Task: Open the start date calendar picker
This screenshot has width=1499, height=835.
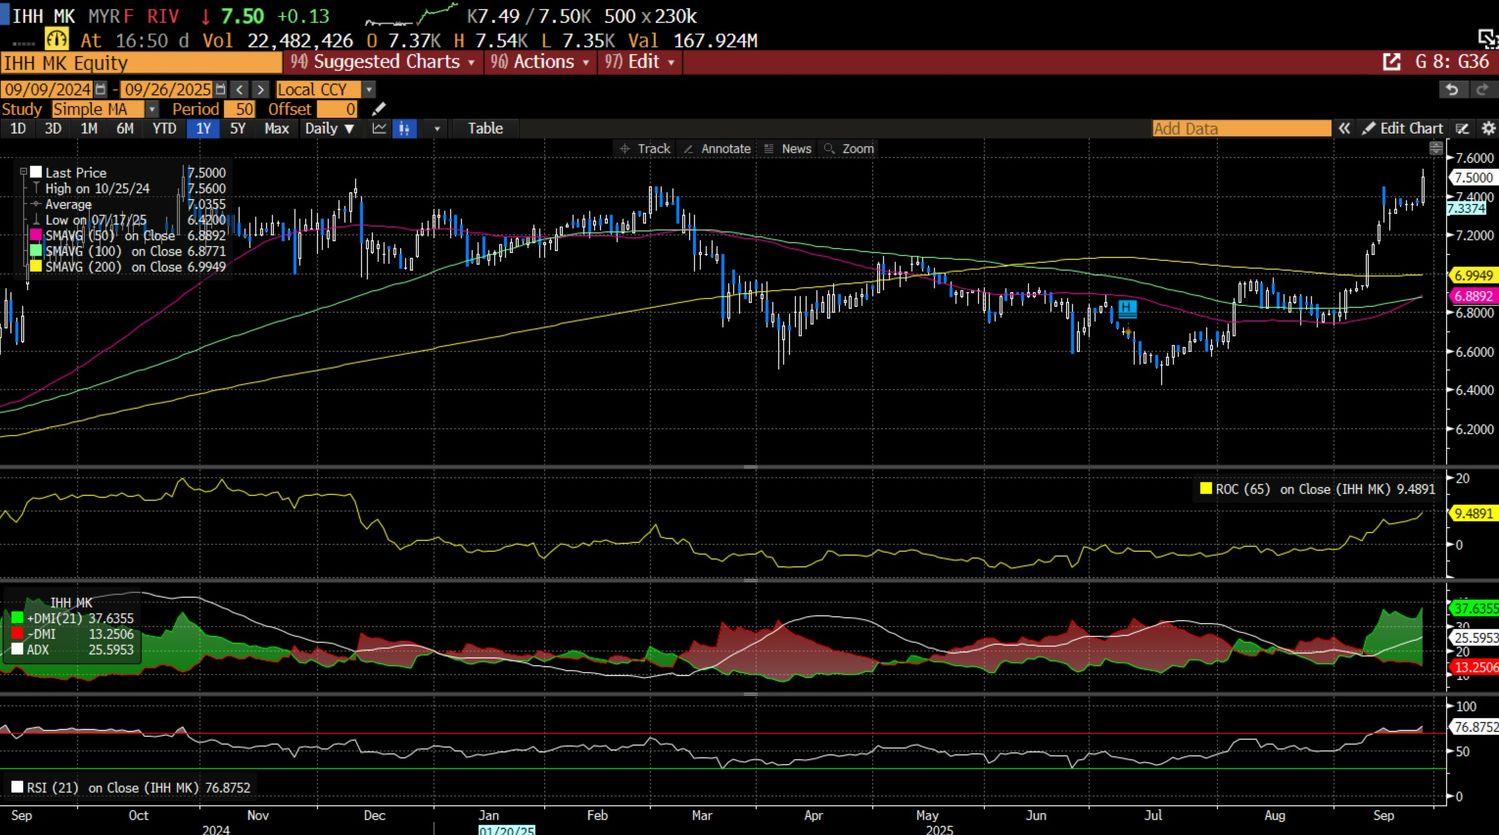Action: (x=100, y=89)
